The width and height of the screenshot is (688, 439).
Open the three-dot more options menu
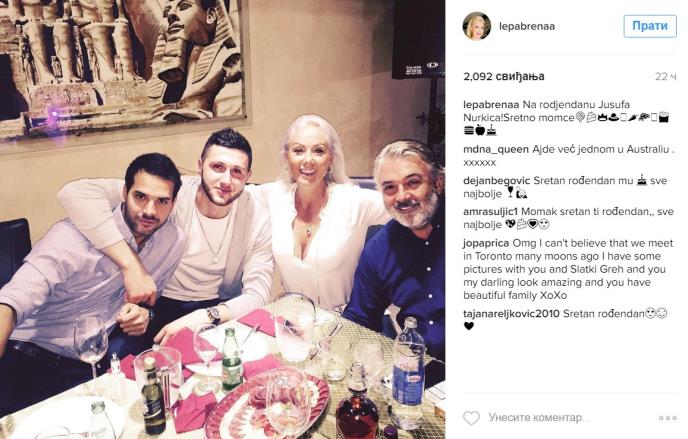[x=667, y=418]
